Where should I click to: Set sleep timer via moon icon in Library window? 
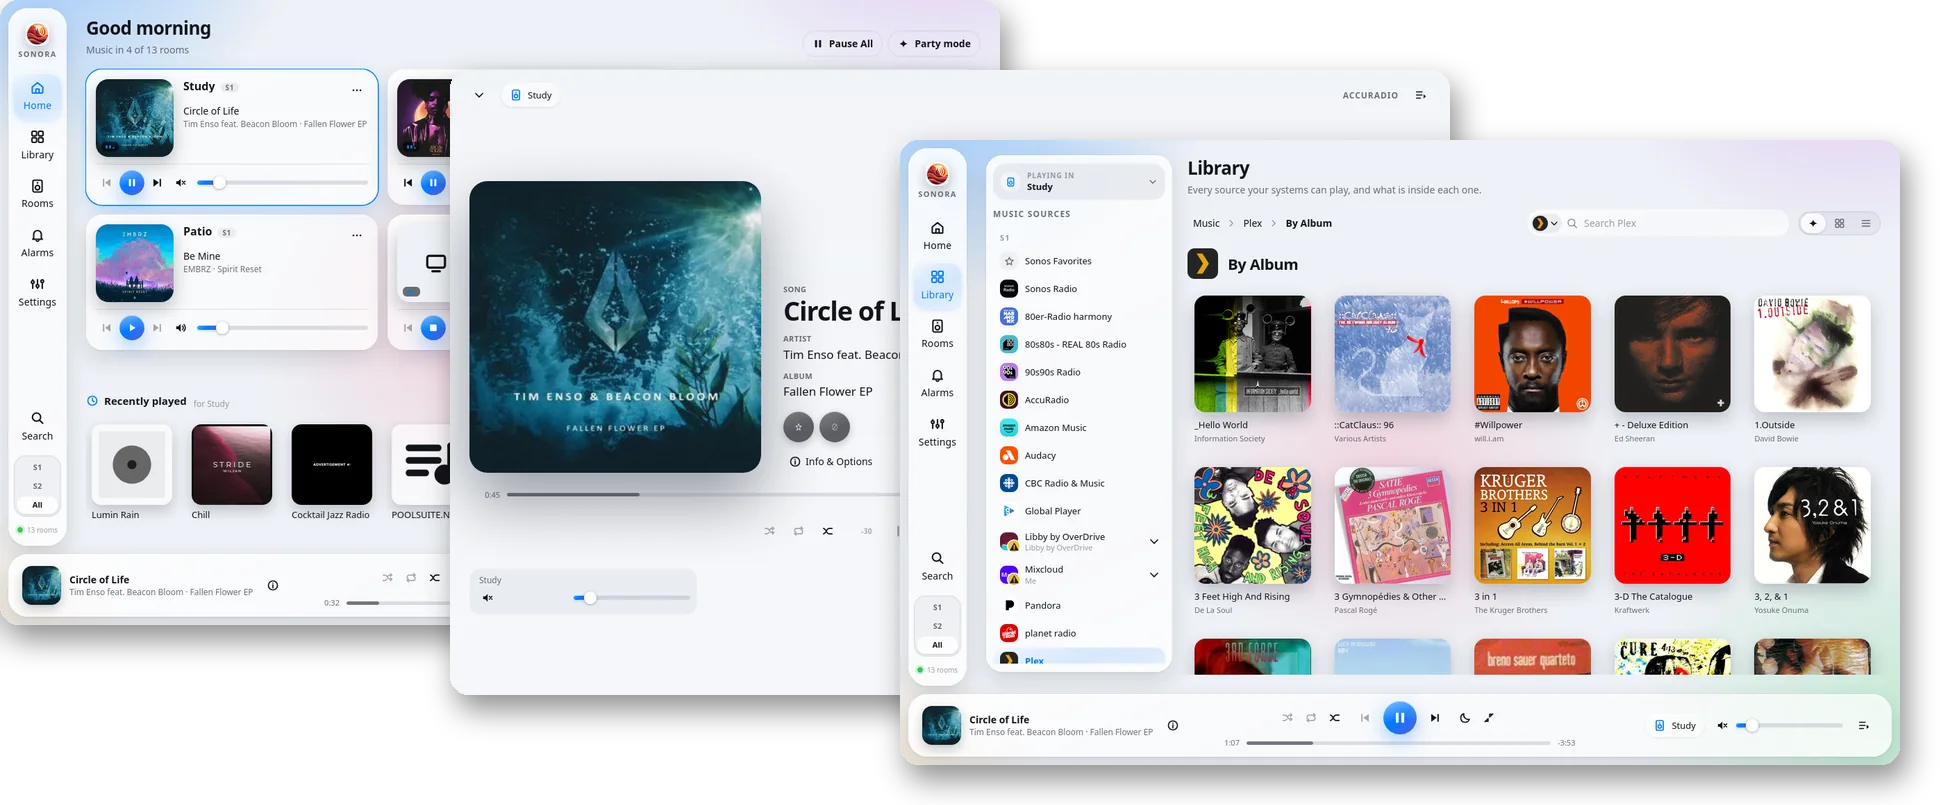pos(1464,718)
